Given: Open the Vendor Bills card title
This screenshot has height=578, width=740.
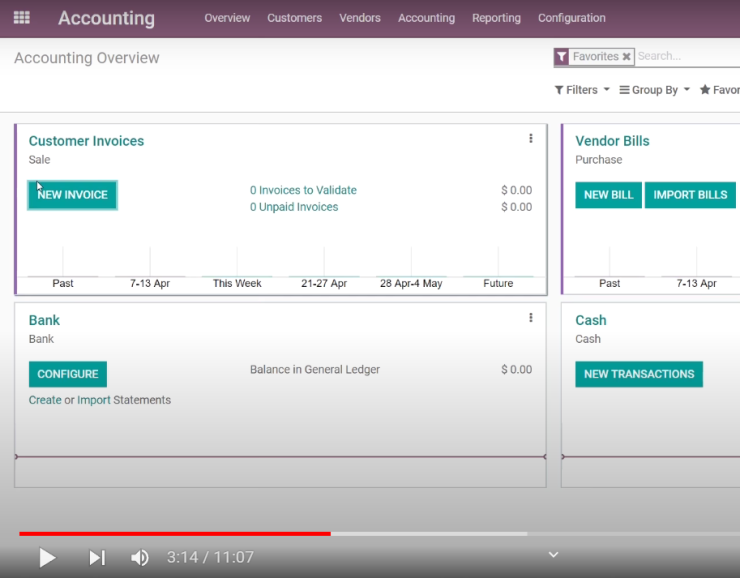Looking at the screenshot, I should coord(612,141).
